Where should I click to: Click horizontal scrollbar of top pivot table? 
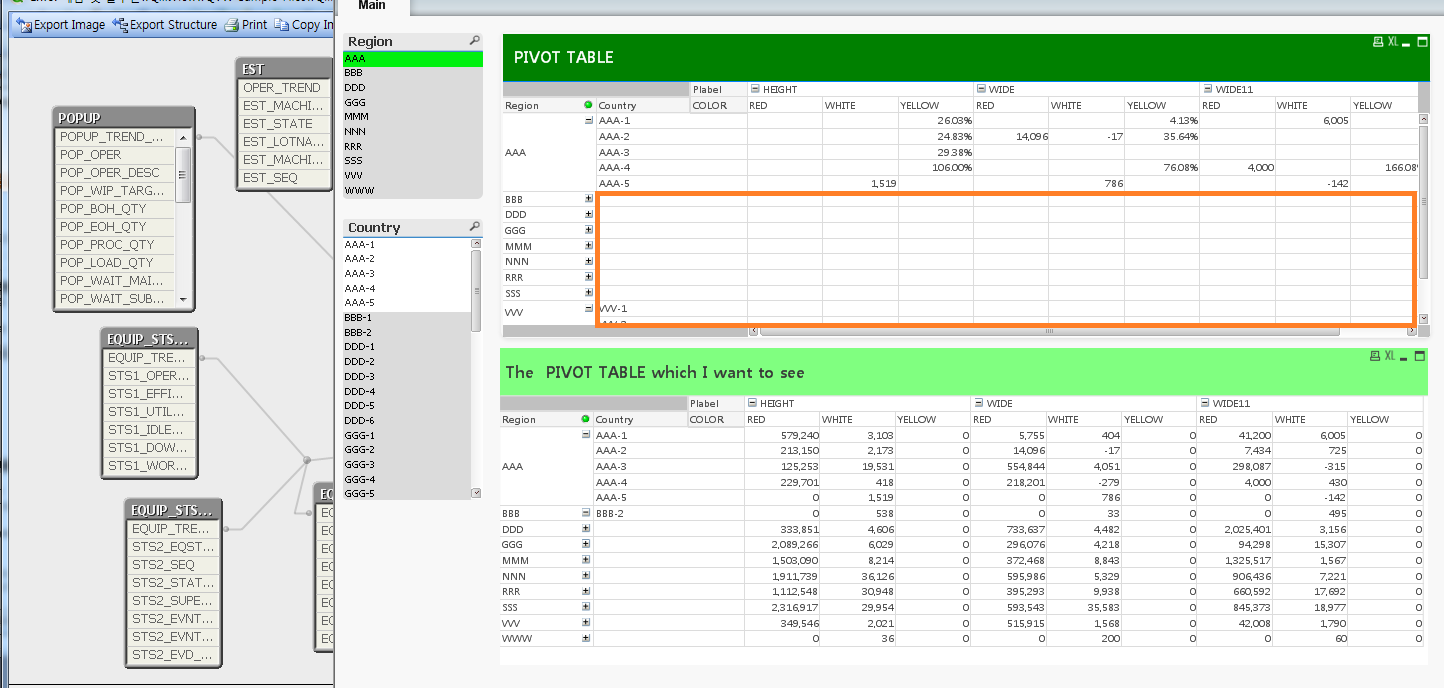(x=1049, y=330)
